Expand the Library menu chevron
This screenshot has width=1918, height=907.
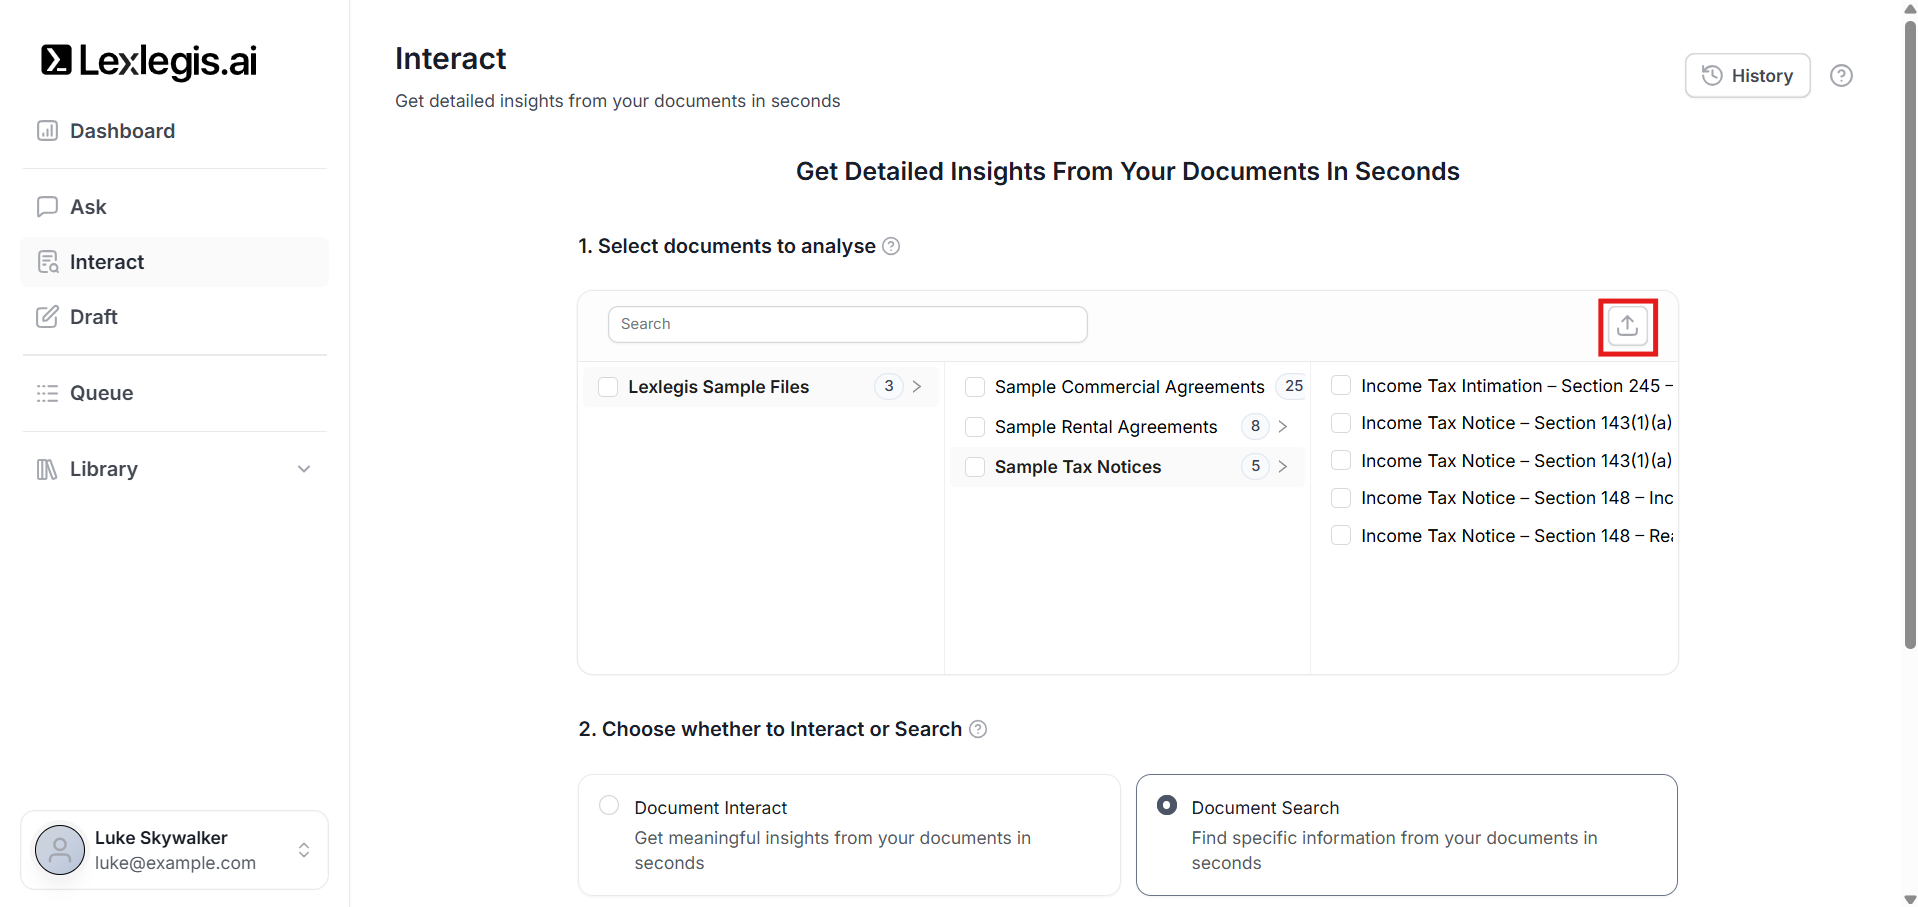304,469
